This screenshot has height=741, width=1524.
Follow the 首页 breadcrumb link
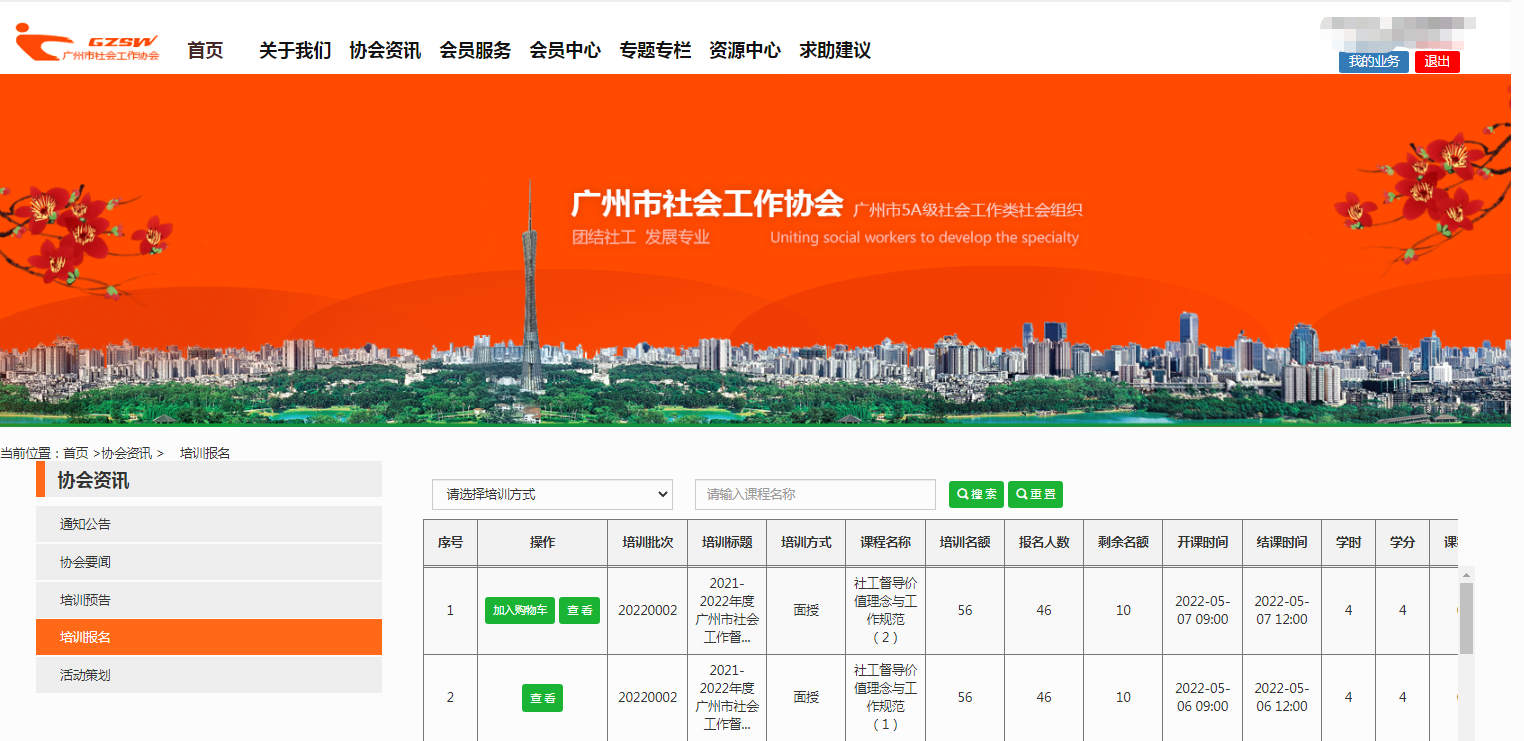coord(76,453)
